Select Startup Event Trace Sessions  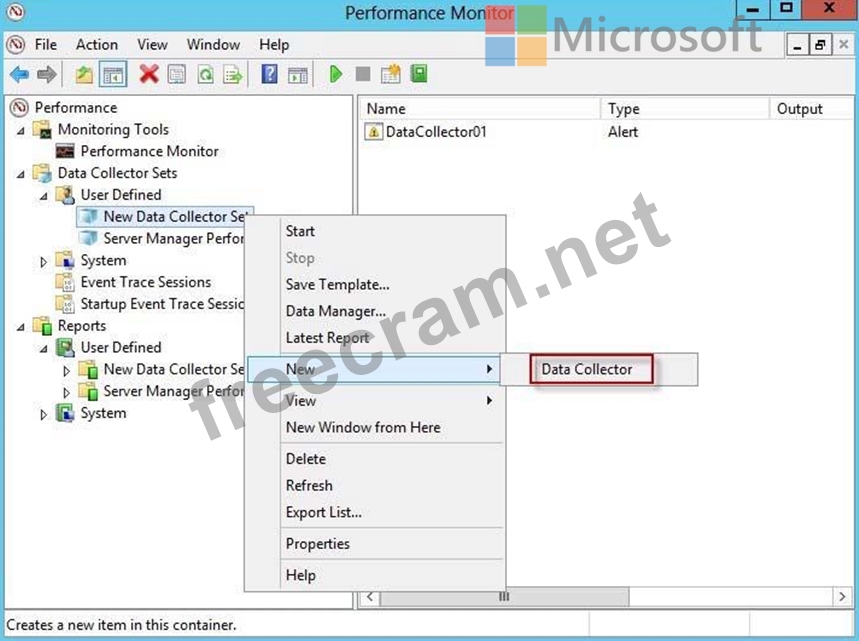tap(162, 304)
